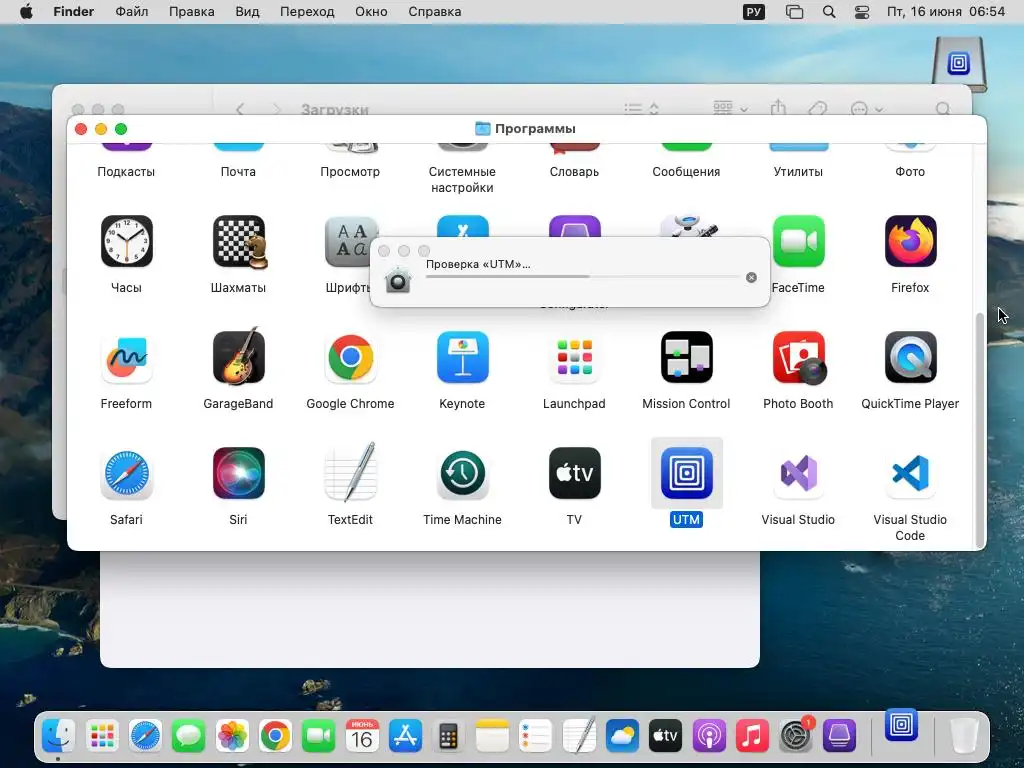Select Photo Booth app icon
The image size is (1024, 768).
799,357
